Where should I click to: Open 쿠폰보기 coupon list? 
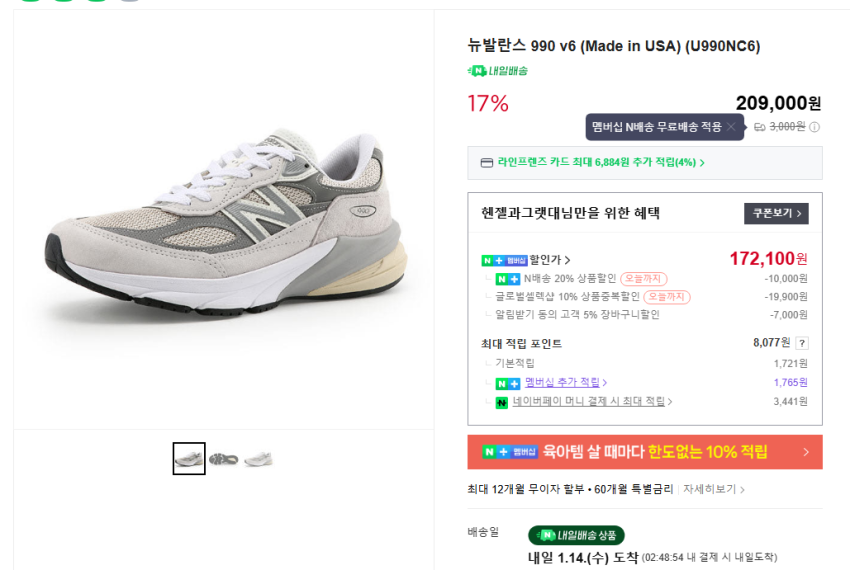tap(775, 213)
